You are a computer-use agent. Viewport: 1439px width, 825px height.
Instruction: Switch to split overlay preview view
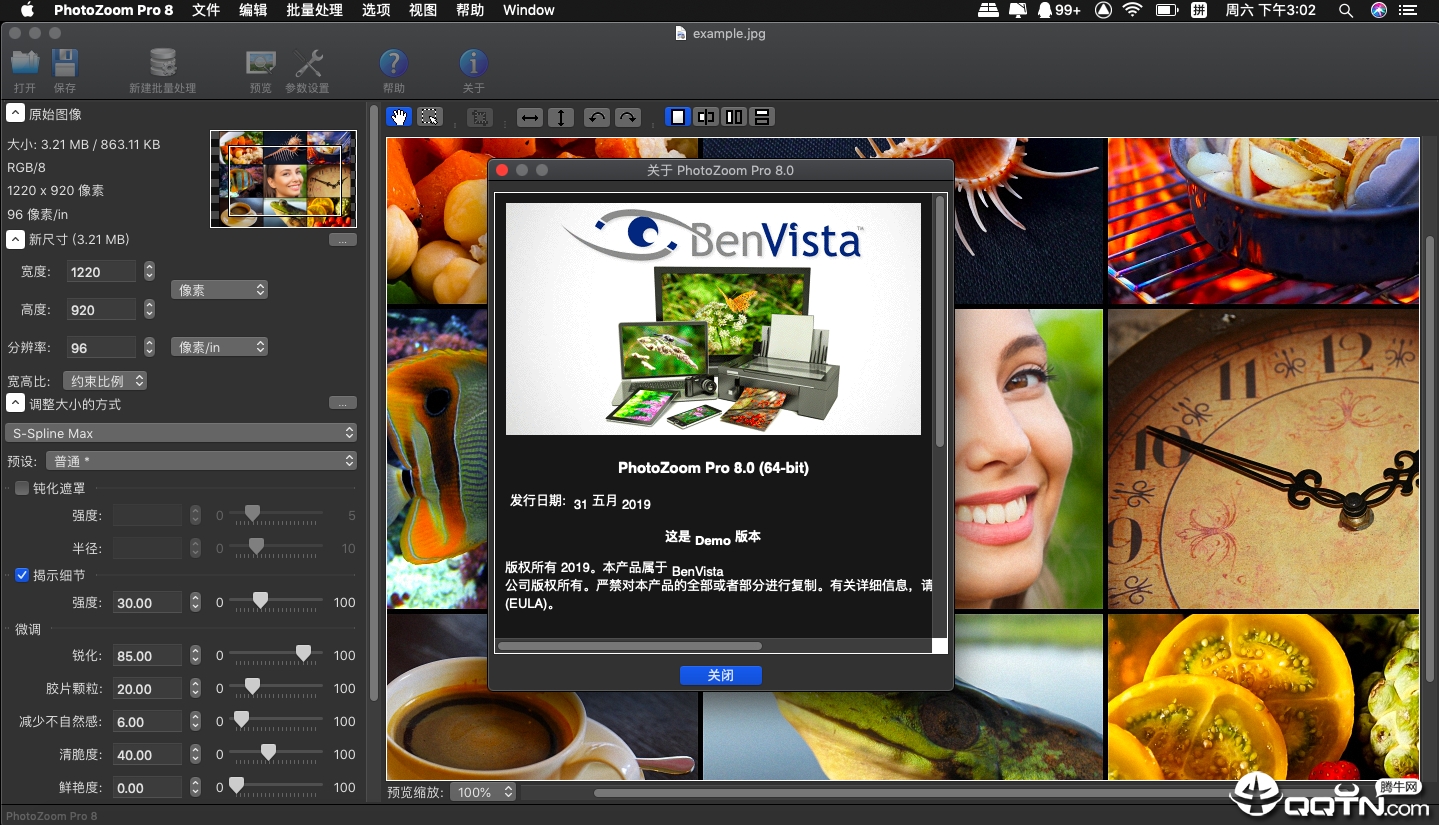(706, 117)
